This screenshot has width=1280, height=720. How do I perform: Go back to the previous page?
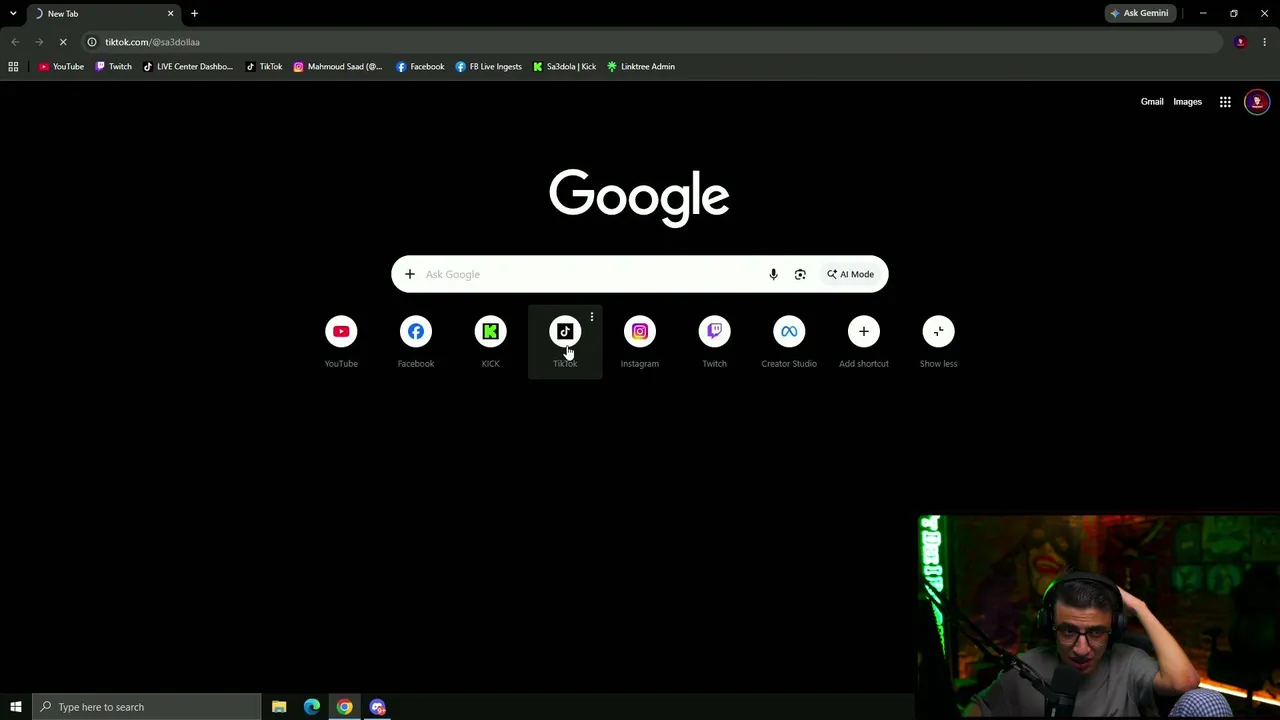tap(15, 42)
